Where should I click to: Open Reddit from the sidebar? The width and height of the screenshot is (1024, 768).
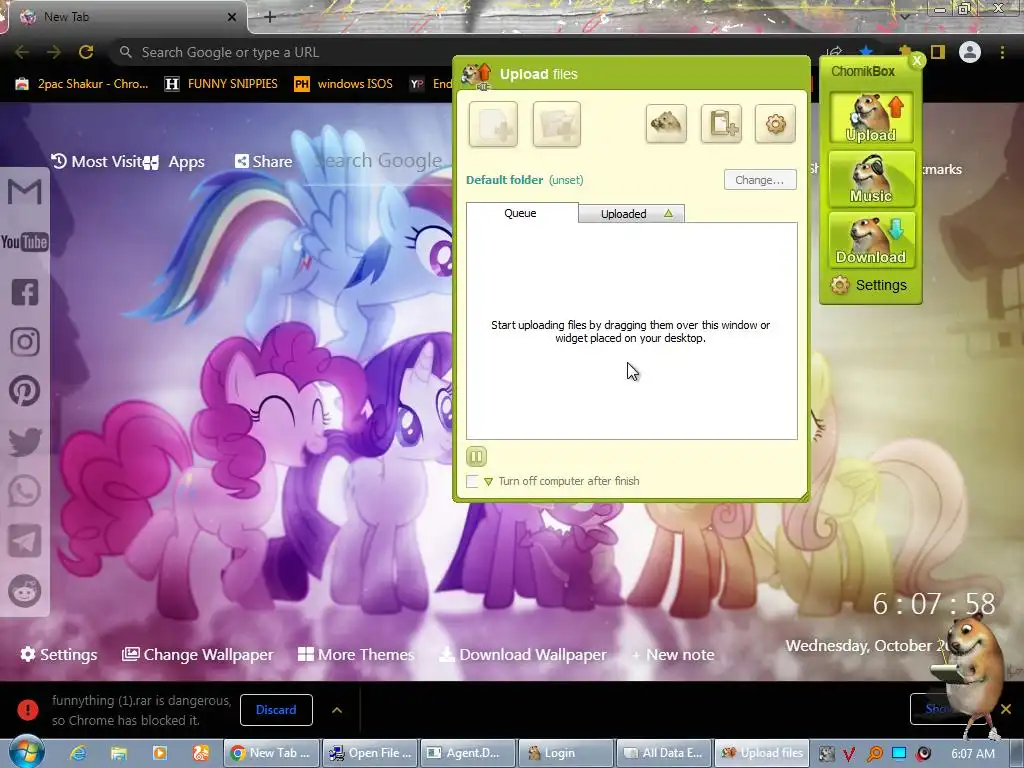coord(25,592)
